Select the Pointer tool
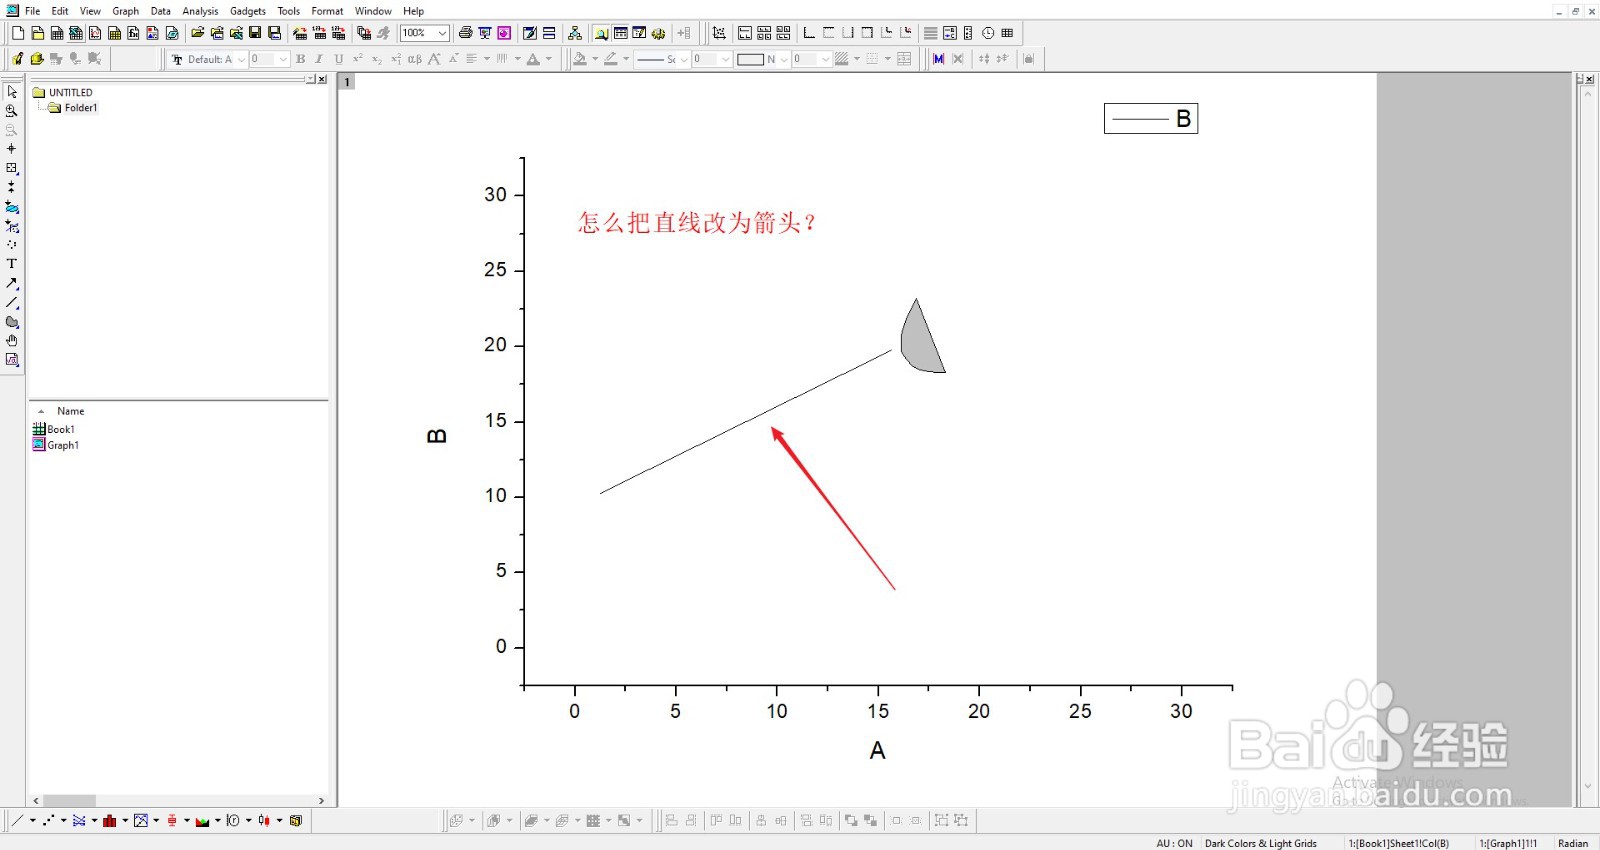This screenshot has height=850, width=1600. coord(12,91)
